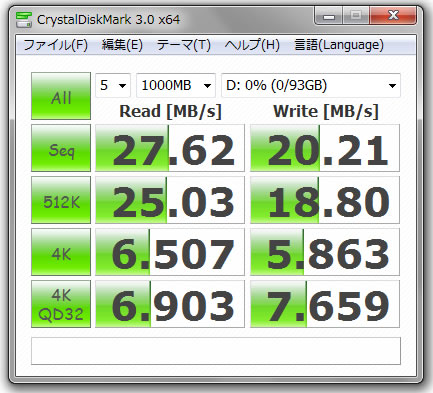Open the ファイル(F) menu
This screenshot has height=393, width=433.
tap(56, 45)
